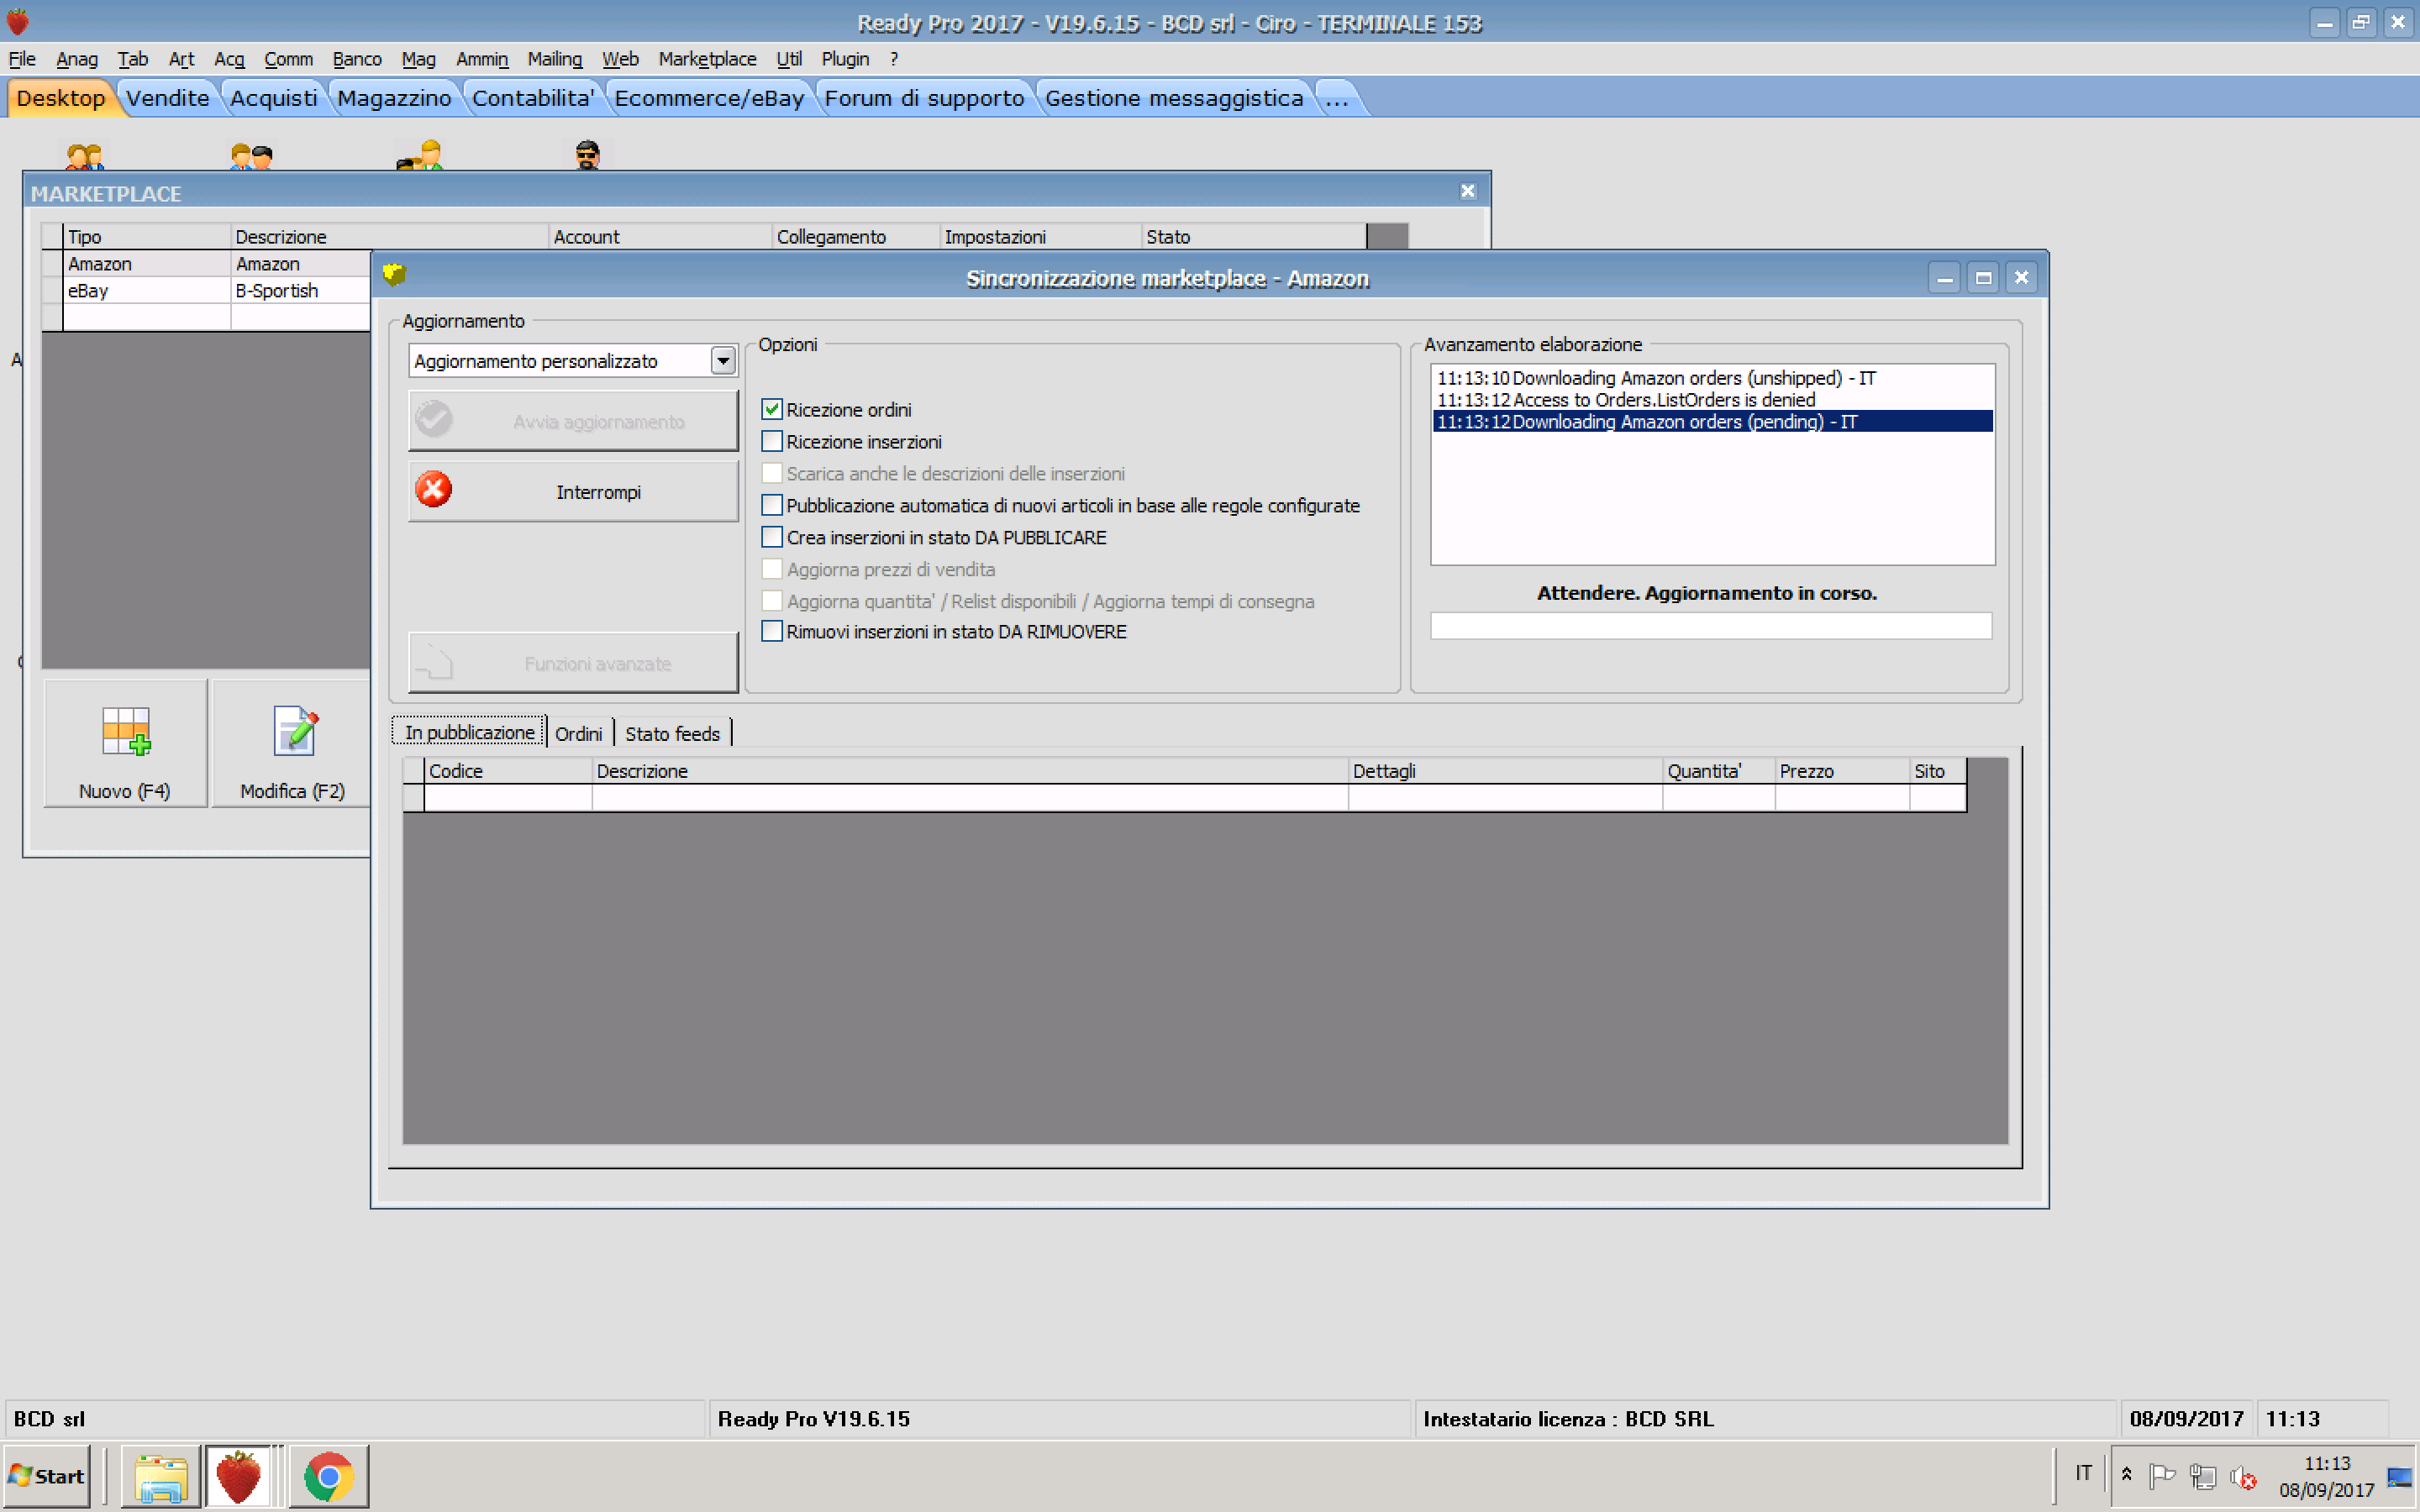Screen dimensions: 2420x1512
Task: Enable the Ricezione inserzioni checkbox
Action: [x=771, y=441]
